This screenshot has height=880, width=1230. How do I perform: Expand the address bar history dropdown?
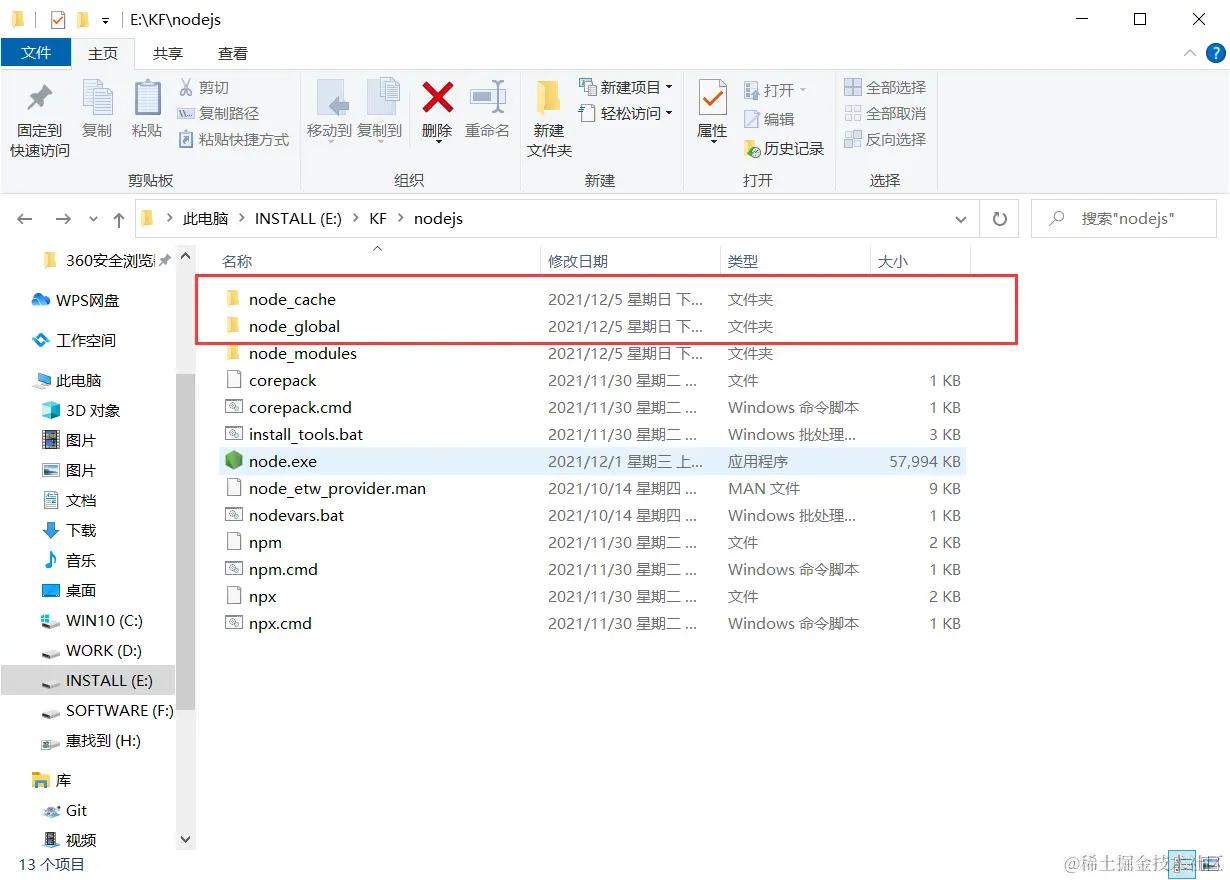click(961, 219)
